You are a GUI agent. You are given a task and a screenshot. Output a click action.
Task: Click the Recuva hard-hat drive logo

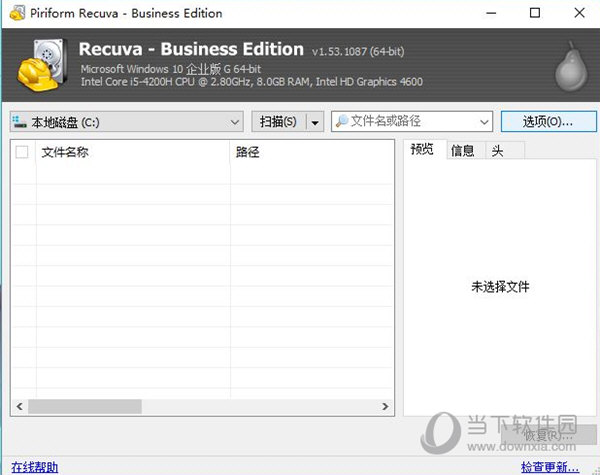pyautogui.click(x=42, y=64)
